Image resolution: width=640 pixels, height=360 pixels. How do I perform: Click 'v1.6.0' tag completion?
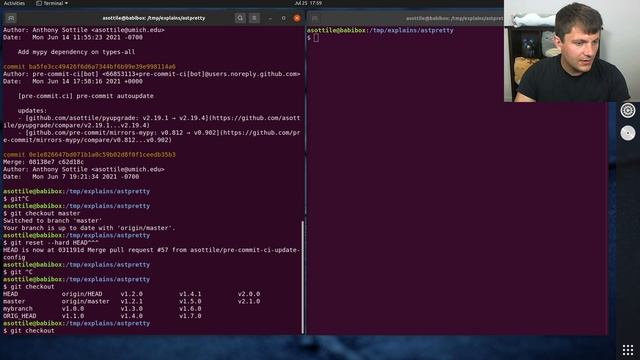[x=190, y=309]
